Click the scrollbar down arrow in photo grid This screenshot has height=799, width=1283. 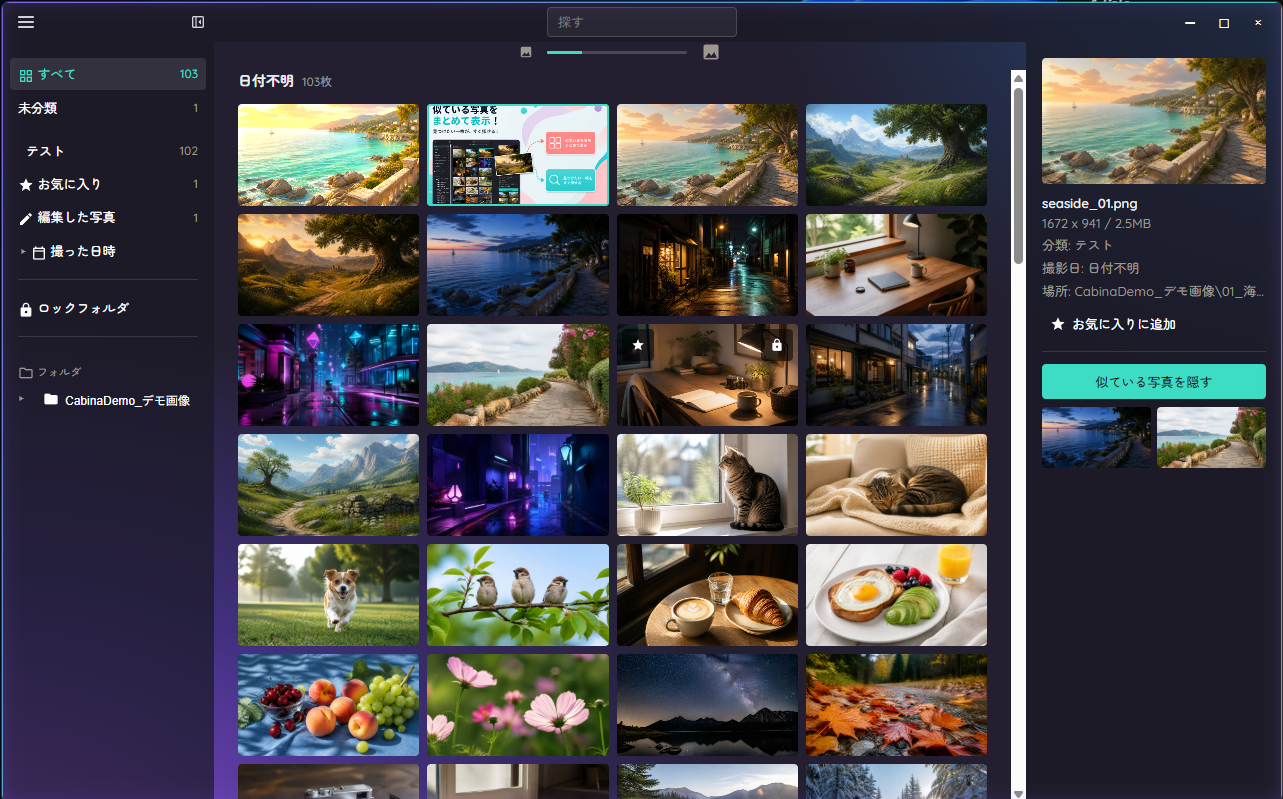1018,793
